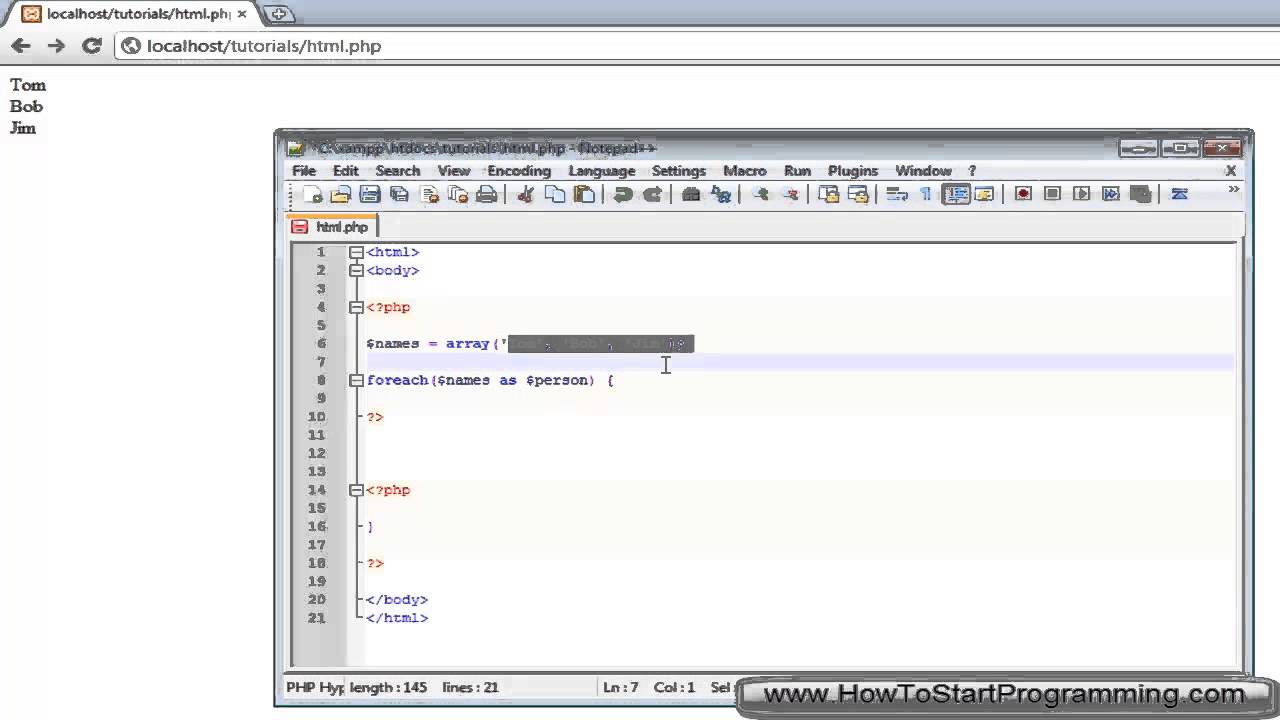
Task: Collapse the foreach fold on line 8
Action: 356,380
